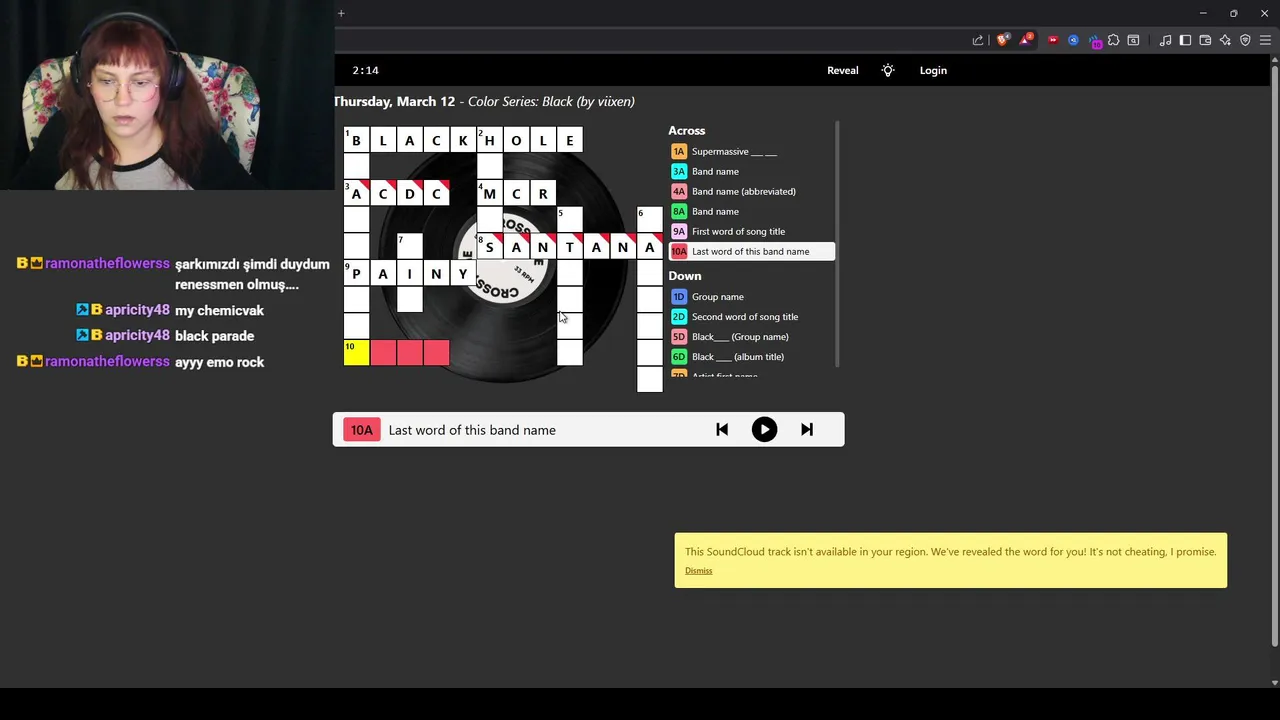Select the 5D pink clue badge
1280x720 pixels.
tap(679, 336)
